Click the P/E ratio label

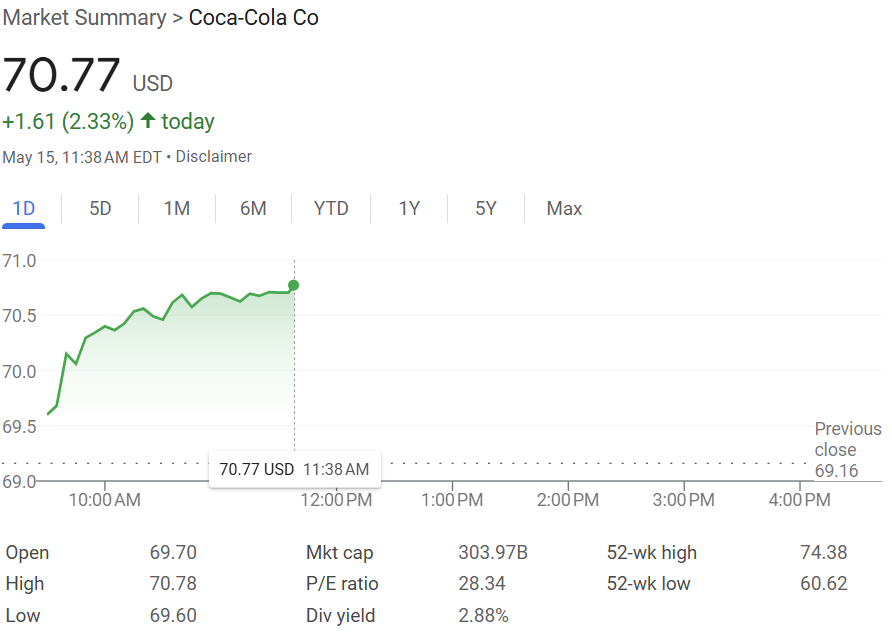pyautogui.click(x=342, y=584)
